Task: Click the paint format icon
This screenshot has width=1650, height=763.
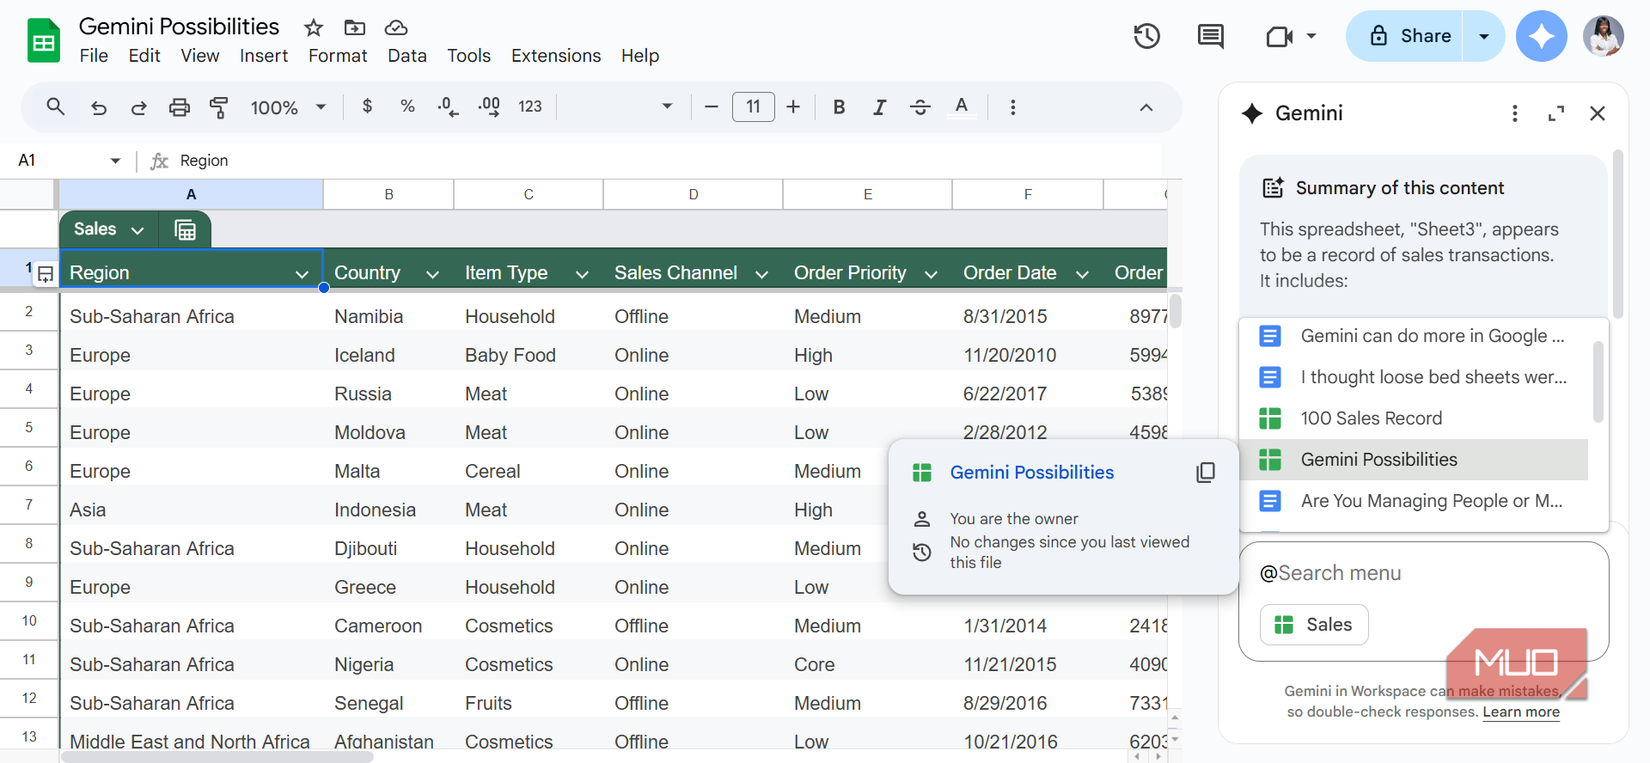Action: coord(218,107)
